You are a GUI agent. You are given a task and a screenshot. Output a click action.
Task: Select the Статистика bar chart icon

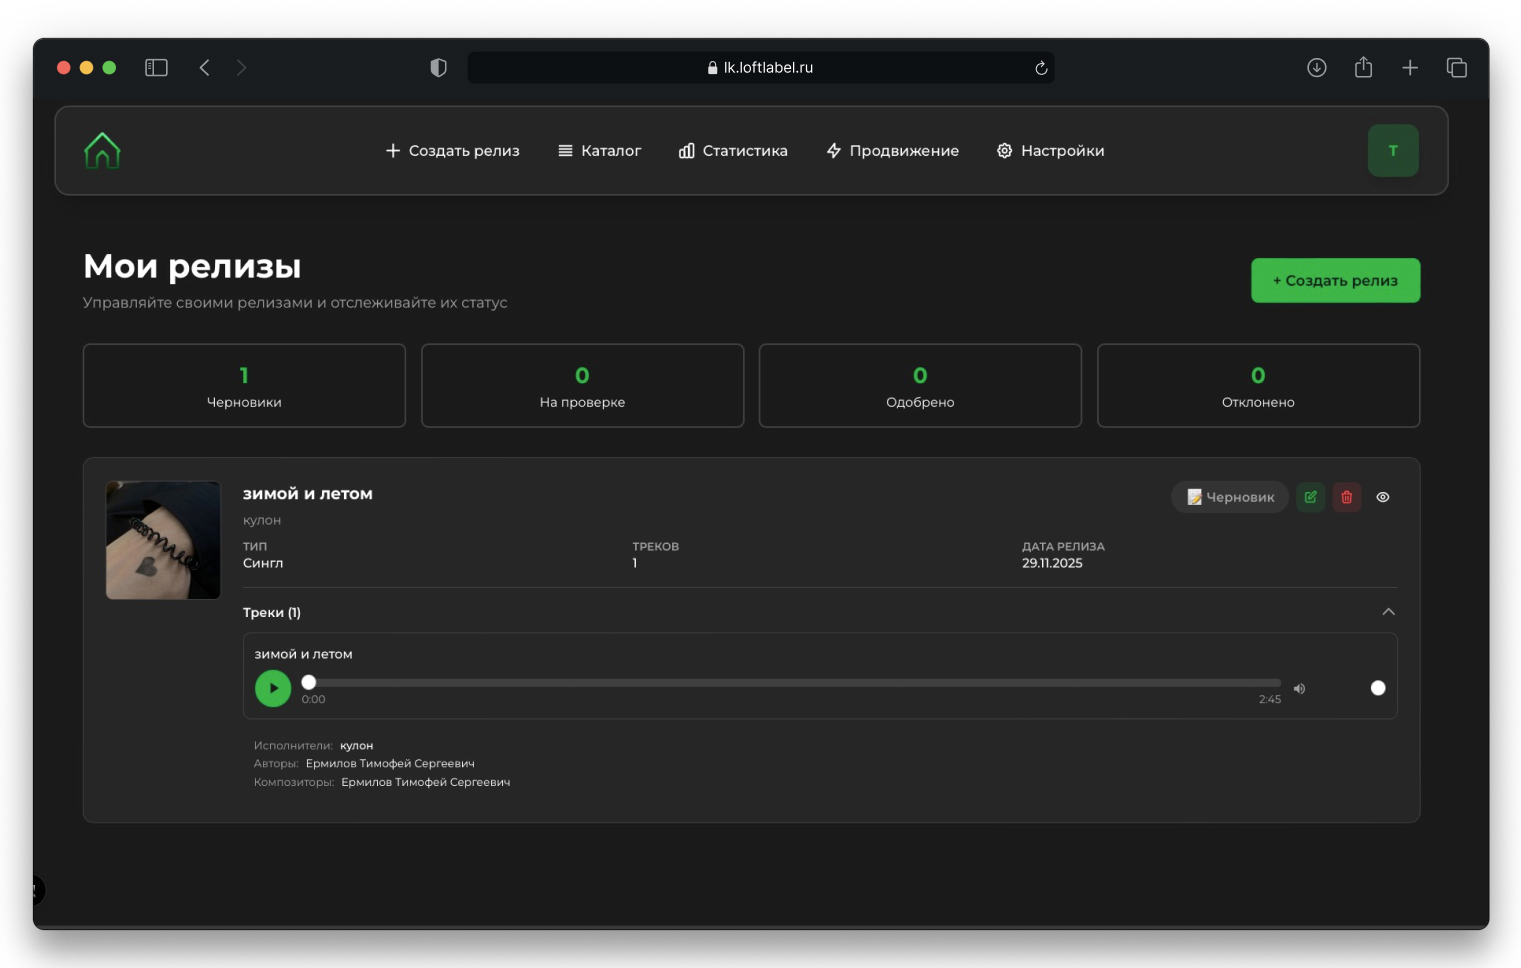pyautogui.click(x=685, y=151)
